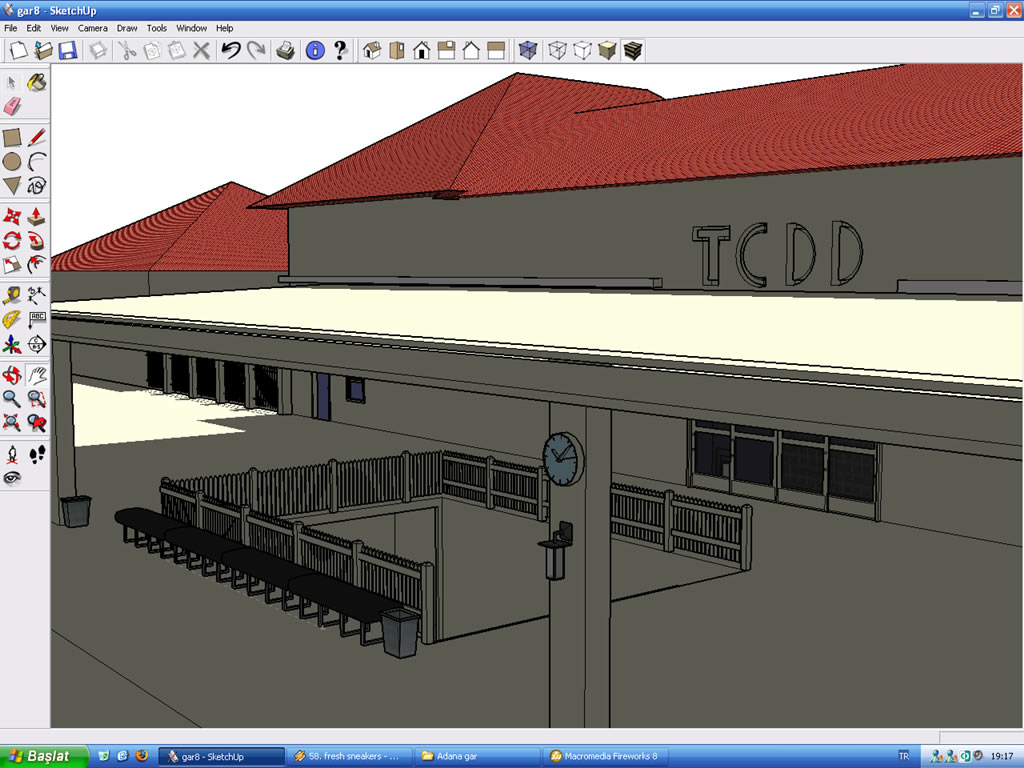The image size is (1024, 768).
Task: Activate the Walk footprints tool
Action: [37, 454]
